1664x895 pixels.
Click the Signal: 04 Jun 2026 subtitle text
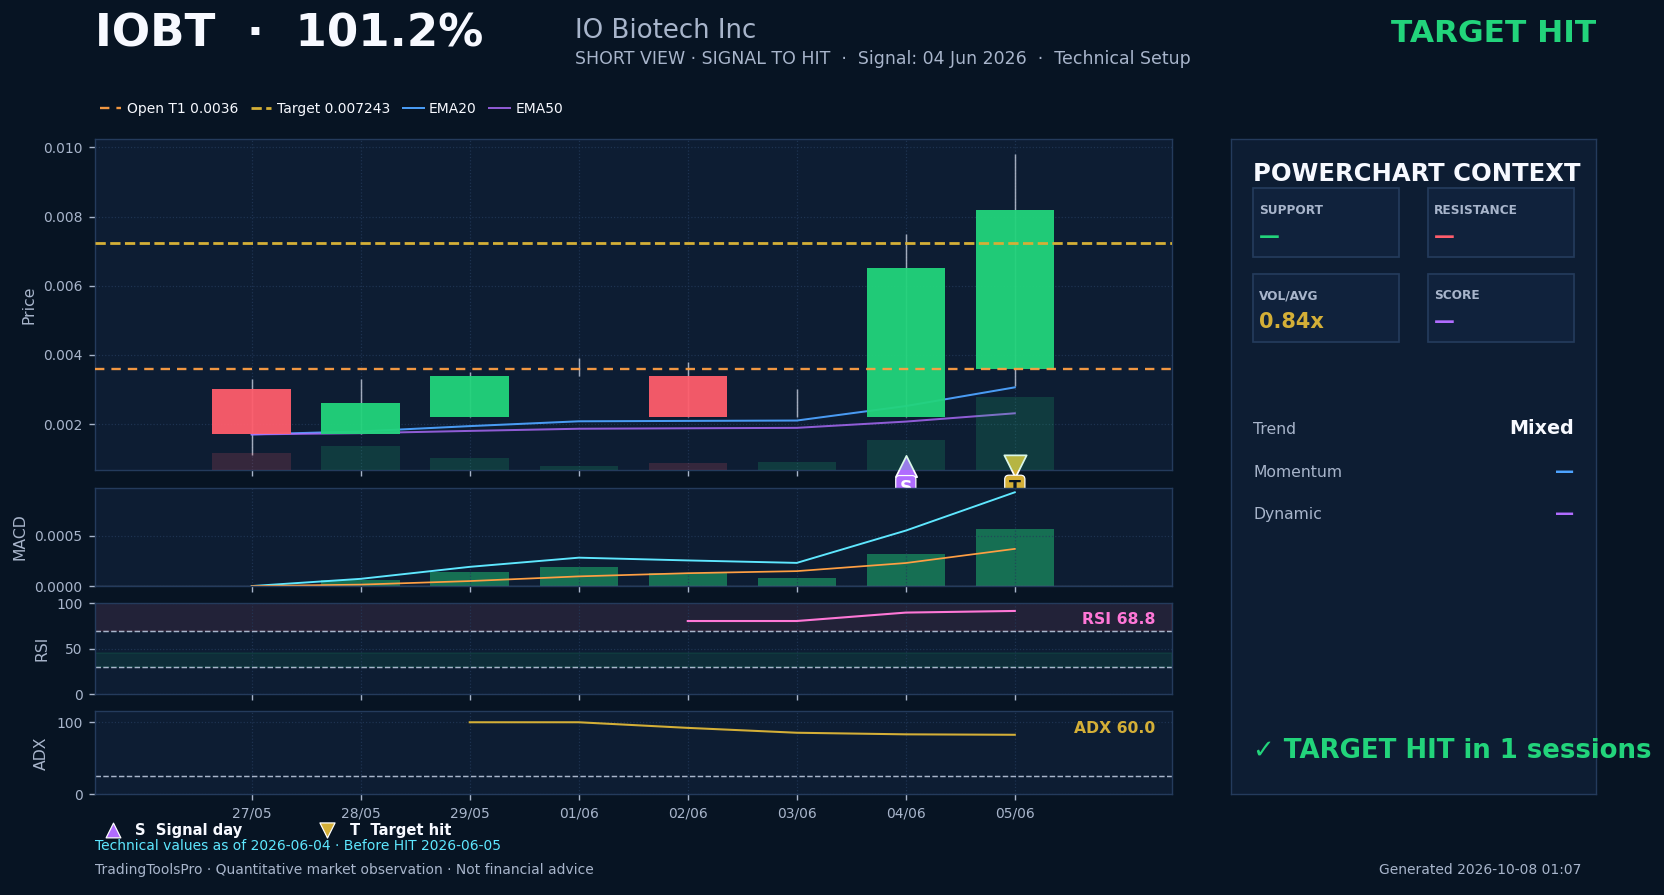click(942, 58)
